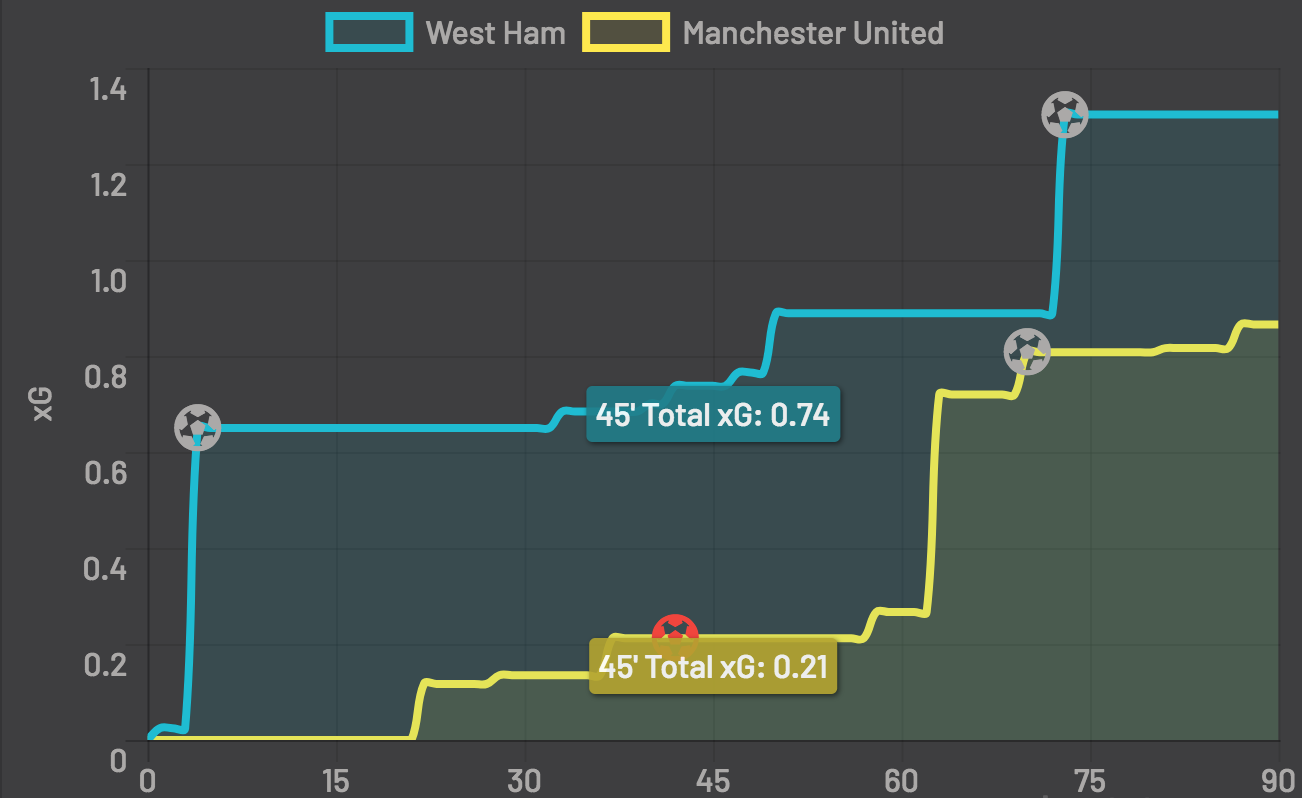Click the 1.4 y-axis tick label
This screenshot has width=1302, height=798.
(x=107, y=89)
